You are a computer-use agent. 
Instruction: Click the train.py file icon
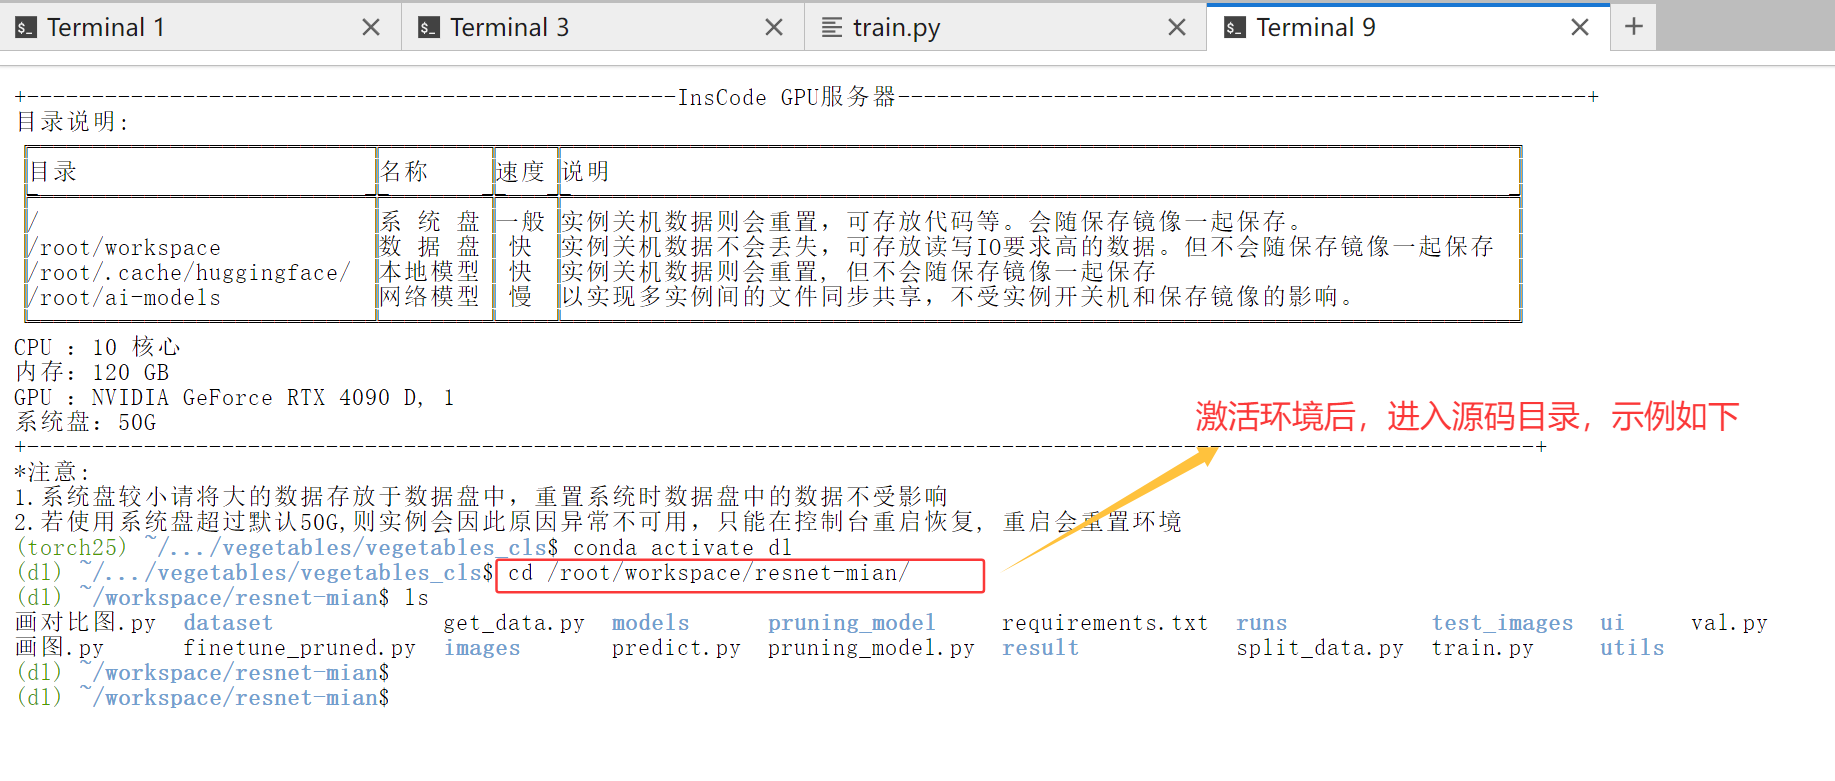(832, 28)
